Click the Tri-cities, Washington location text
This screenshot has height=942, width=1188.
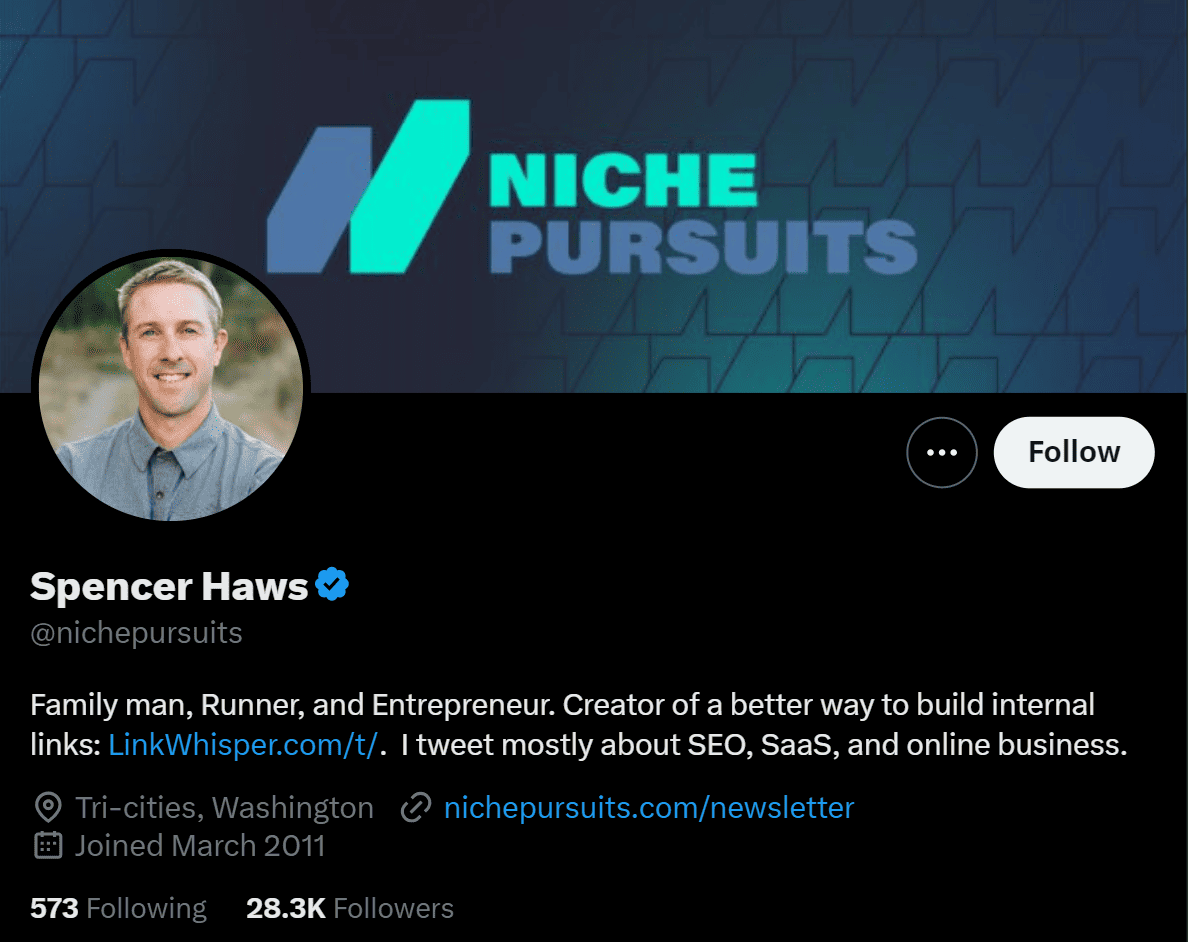click(224, 808)
